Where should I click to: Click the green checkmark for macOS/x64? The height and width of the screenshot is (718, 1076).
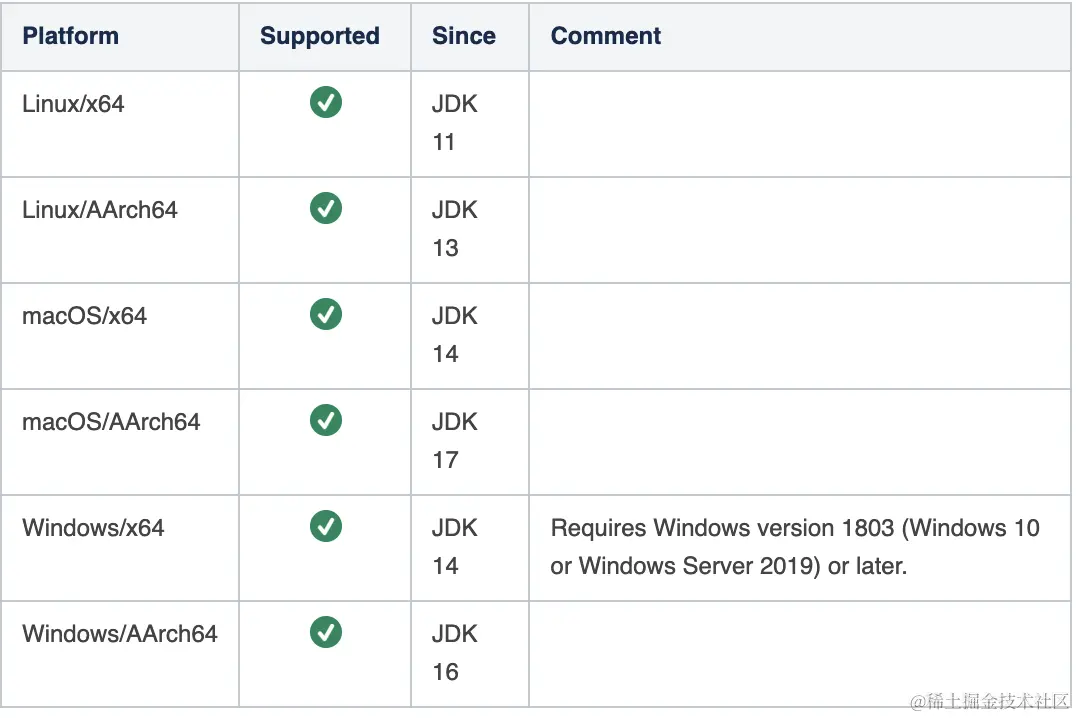(325, 314)
